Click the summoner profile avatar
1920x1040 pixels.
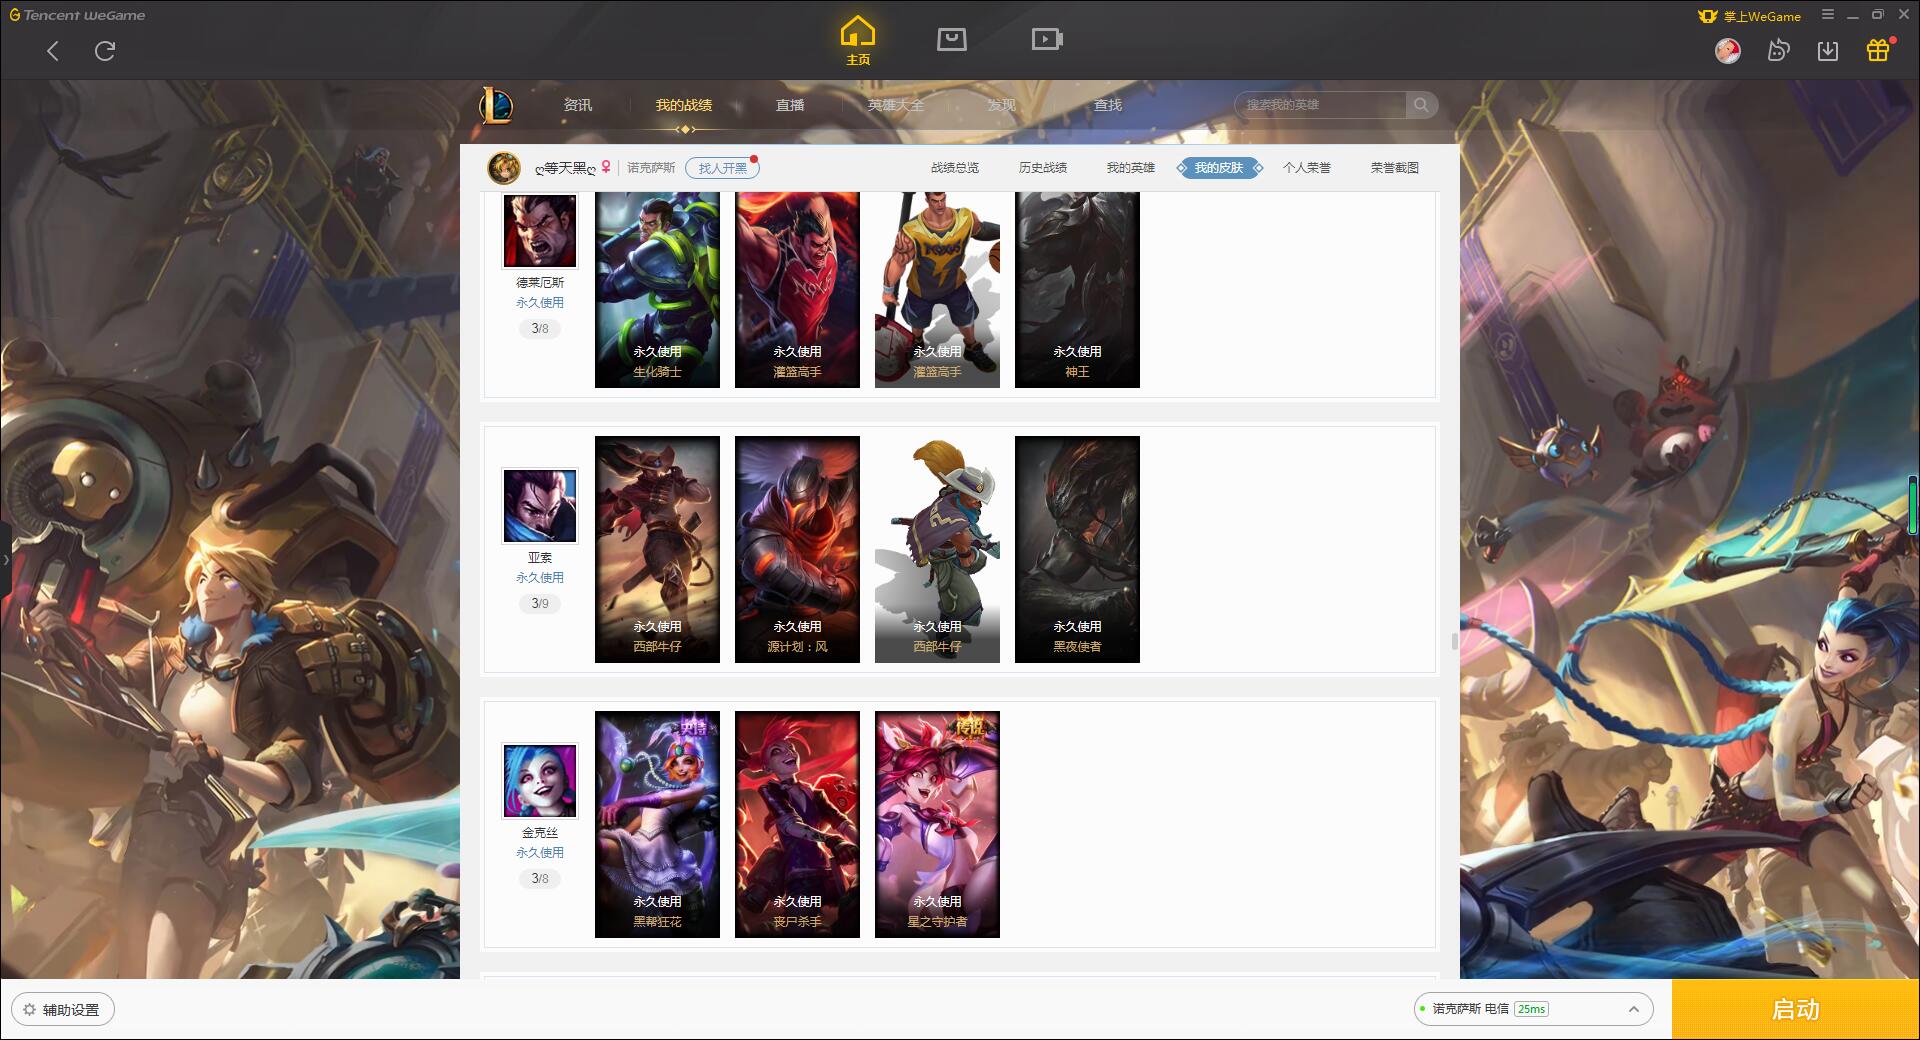pyautogui.click(x=504, y=168)
